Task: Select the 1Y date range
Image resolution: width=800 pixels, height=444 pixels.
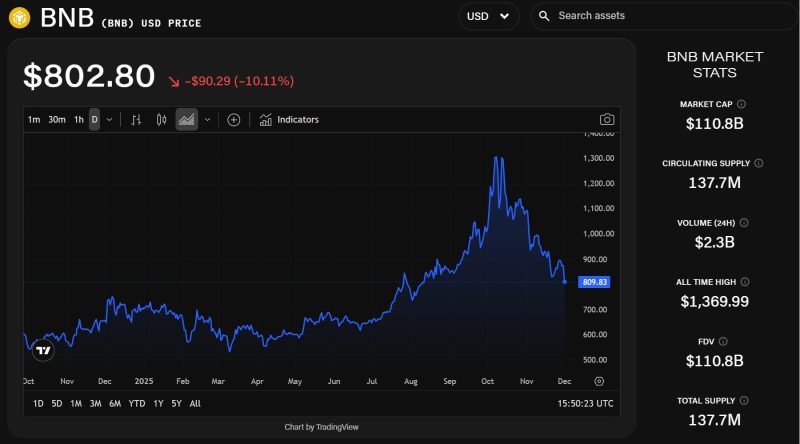Action: coord(158,403)
